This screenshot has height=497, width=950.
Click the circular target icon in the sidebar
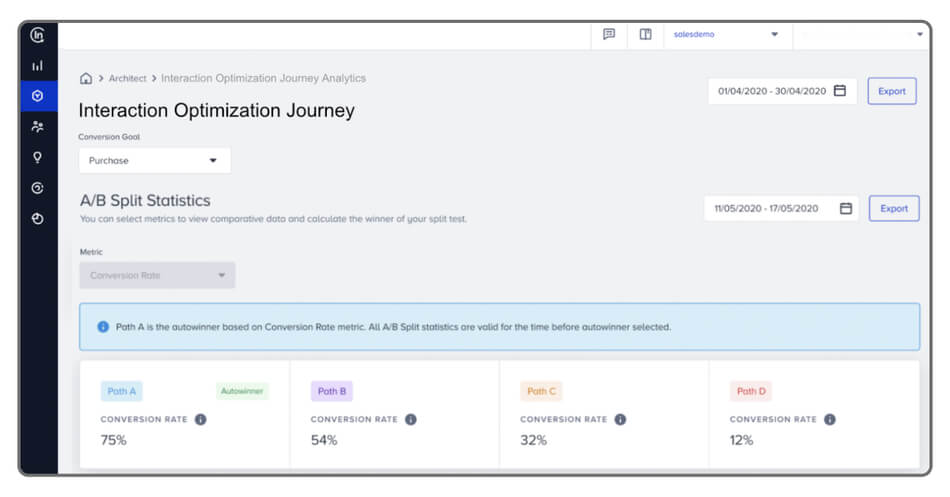(38, 188)
